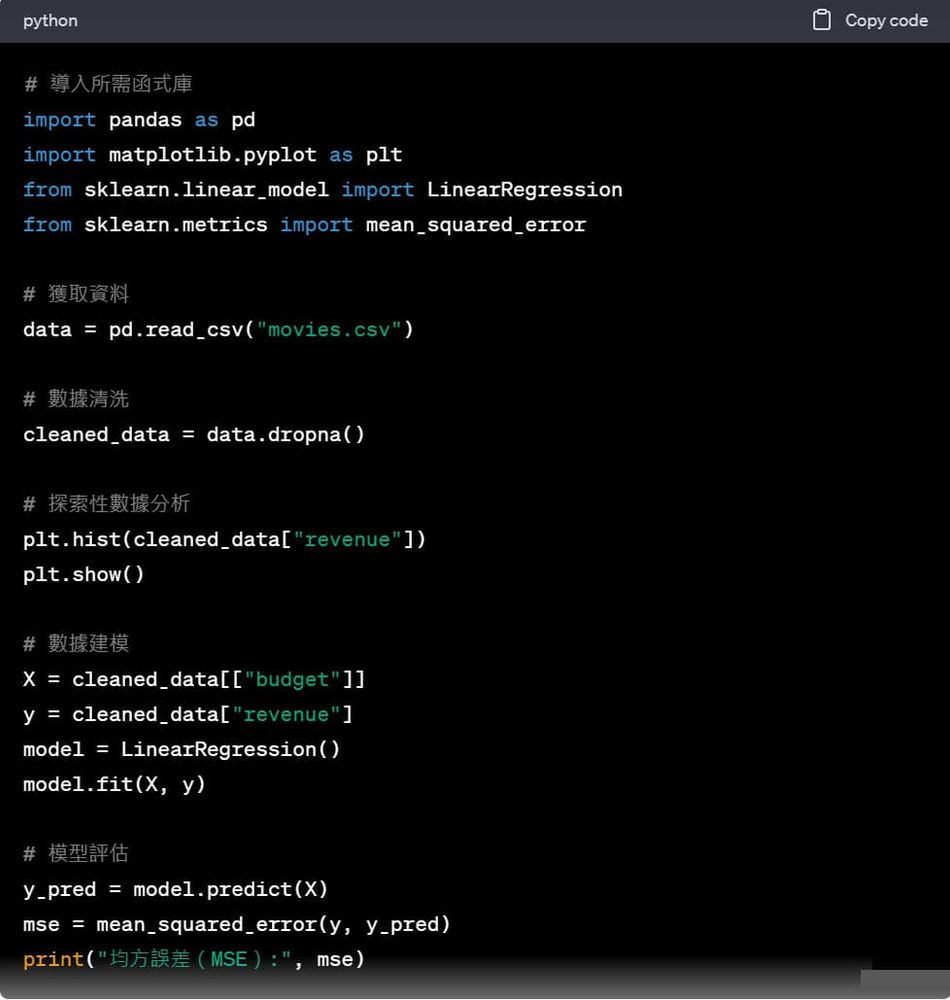Click the clipboard icon beside Copy code

click(x=822, y=20)
